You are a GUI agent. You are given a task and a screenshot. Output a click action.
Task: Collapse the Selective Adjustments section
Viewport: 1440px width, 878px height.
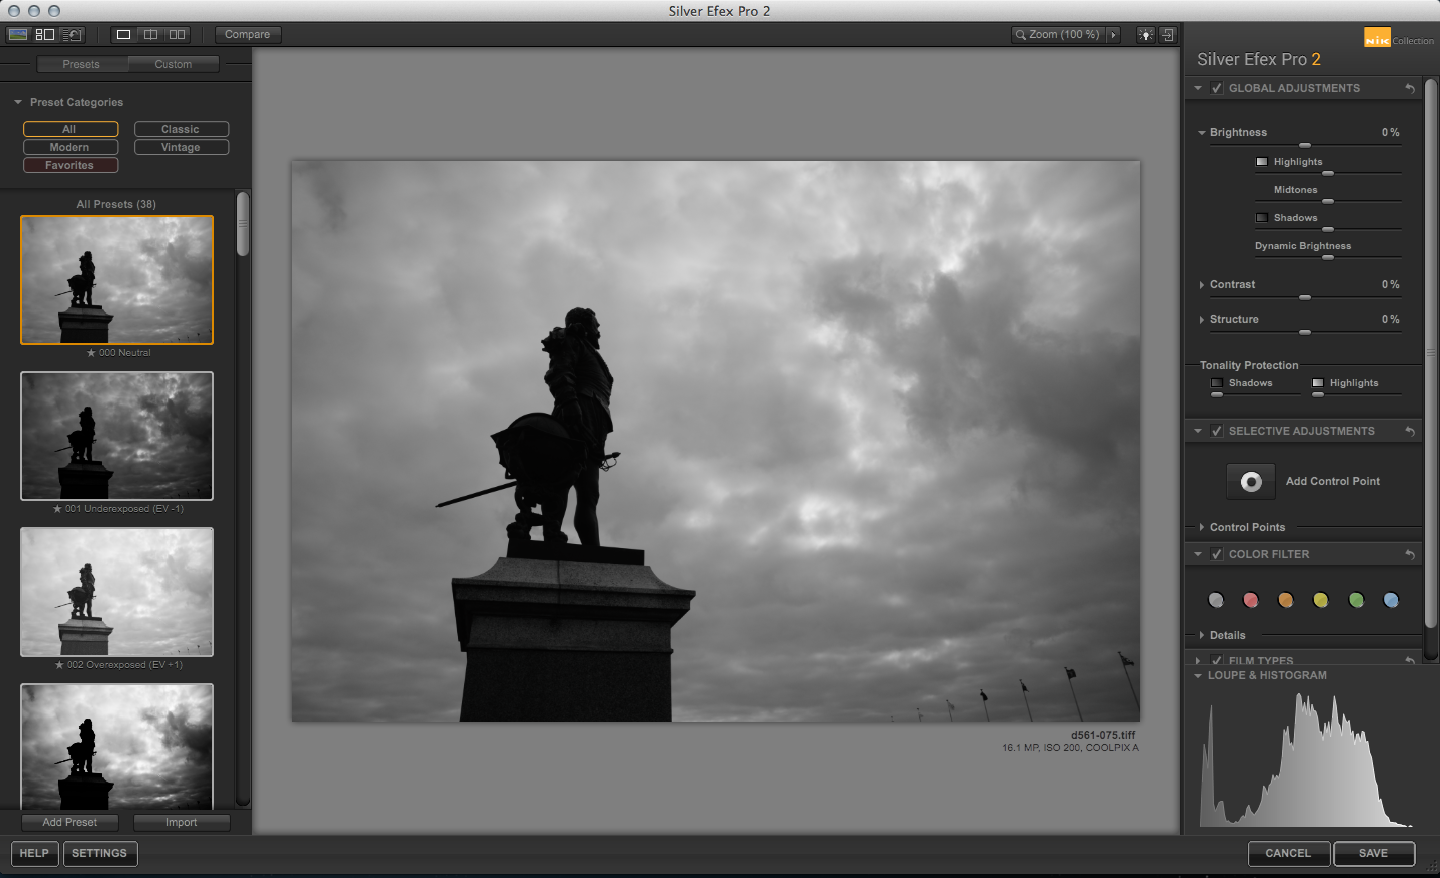coord(1198,431)
